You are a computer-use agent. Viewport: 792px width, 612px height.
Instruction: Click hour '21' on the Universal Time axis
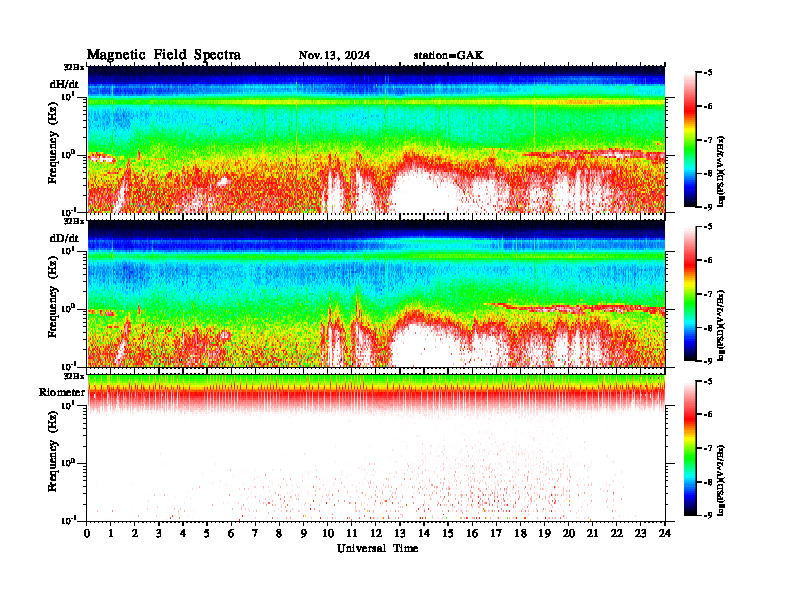coord(592,534)
